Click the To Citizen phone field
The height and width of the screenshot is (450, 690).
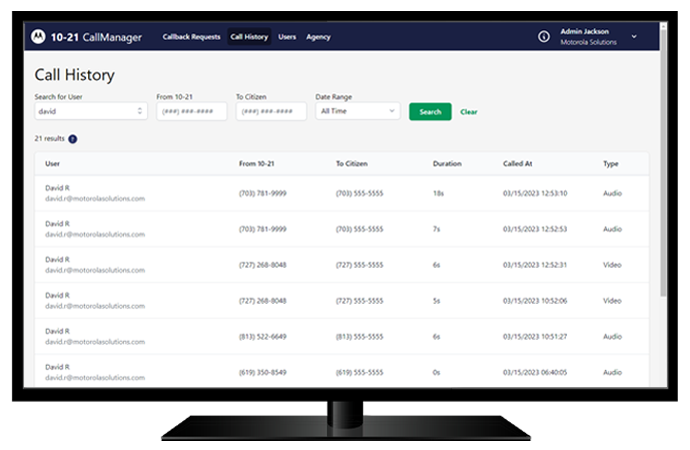pos(271,112)
